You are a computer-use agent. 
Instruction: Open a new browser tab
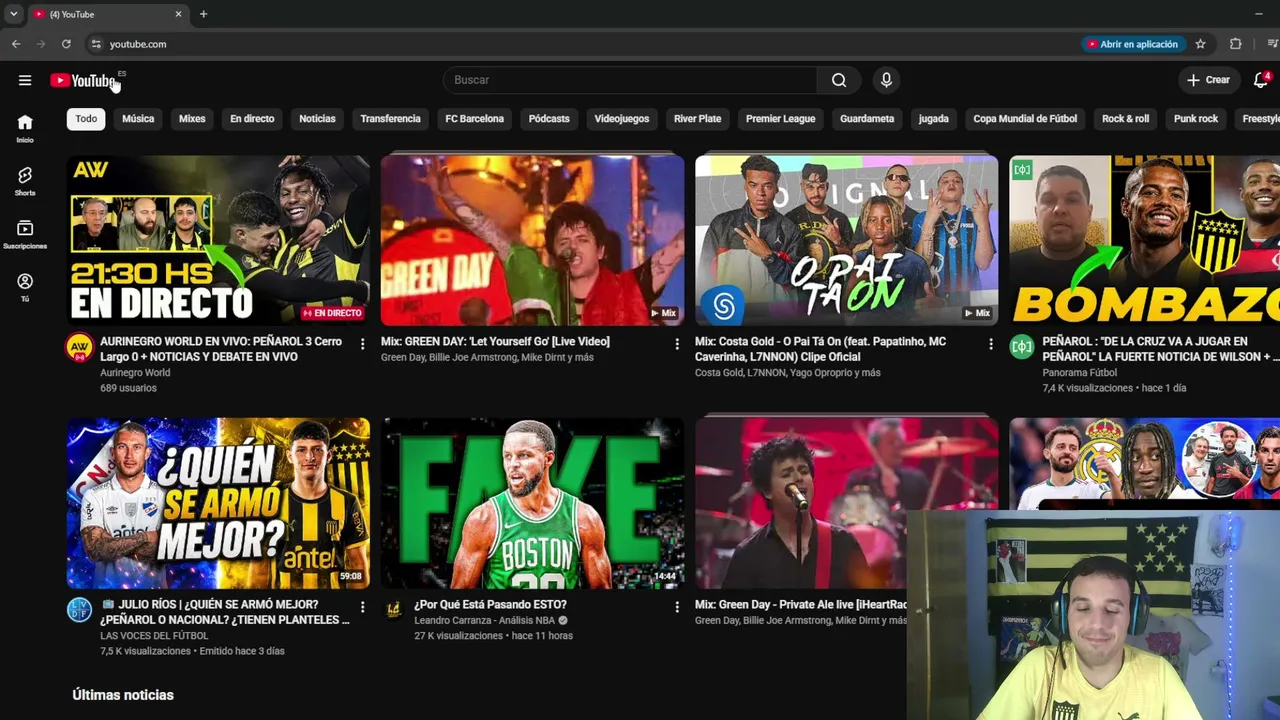coord(203,14)
